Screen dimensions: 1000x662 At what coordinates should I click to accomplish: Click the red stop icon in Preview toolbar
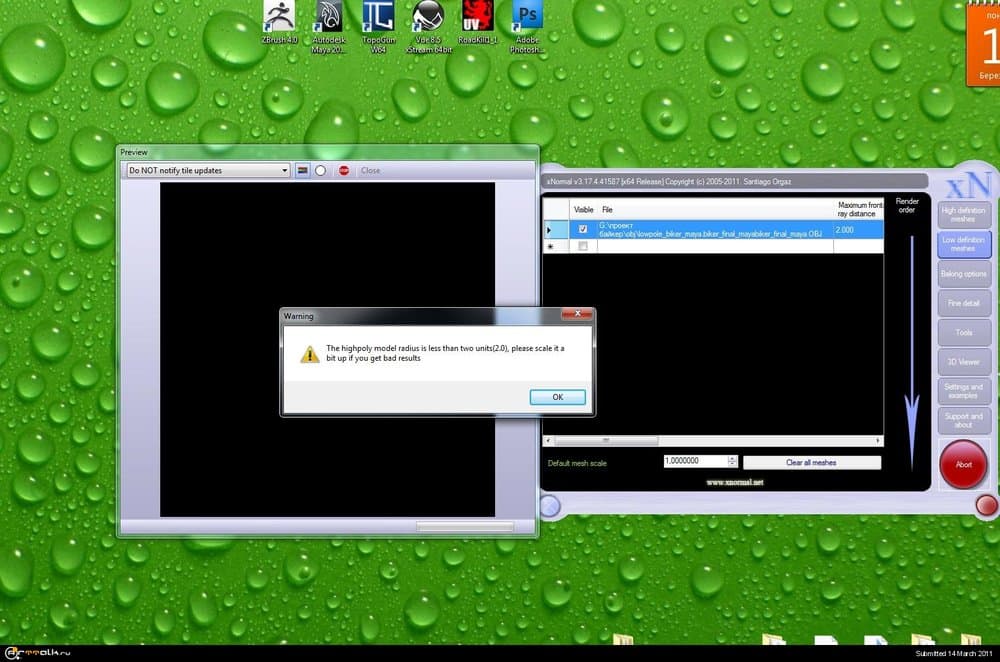(343, 170)
